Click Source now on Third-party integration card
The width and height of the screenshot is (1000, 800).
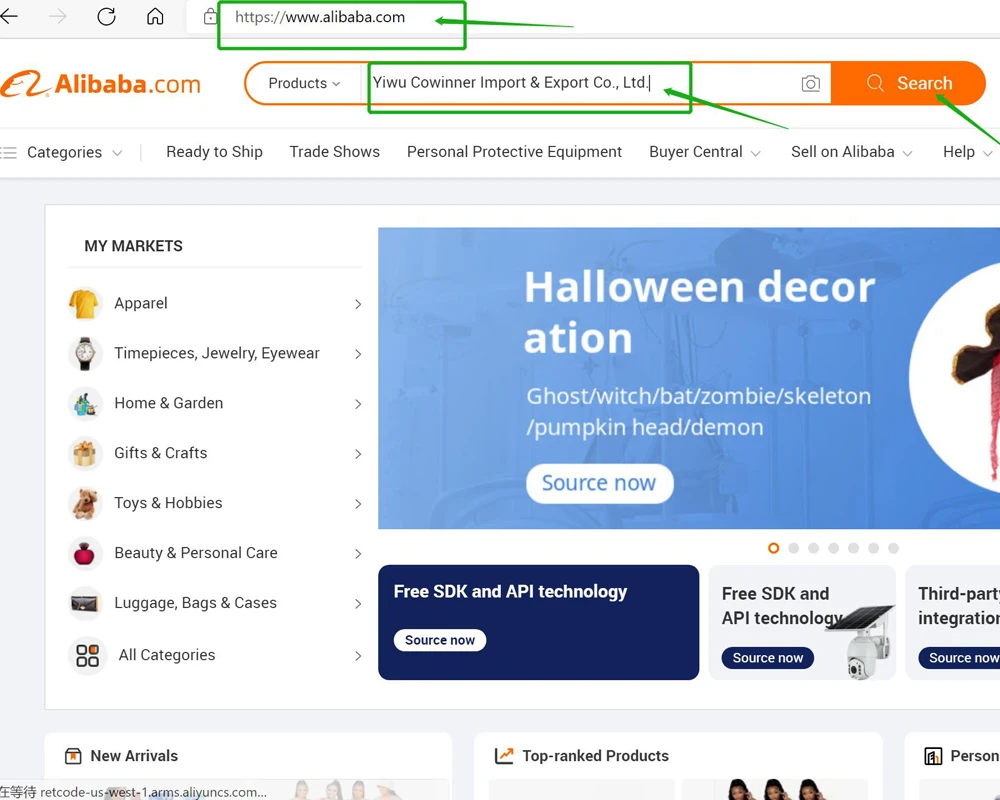click(x=959, y=658)
